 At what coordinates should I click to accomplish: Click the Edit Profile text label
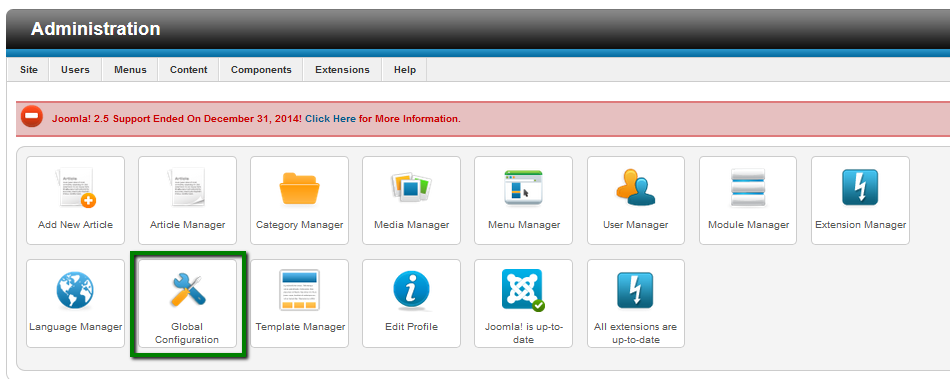pyautogui.click(x=411, y=327)
